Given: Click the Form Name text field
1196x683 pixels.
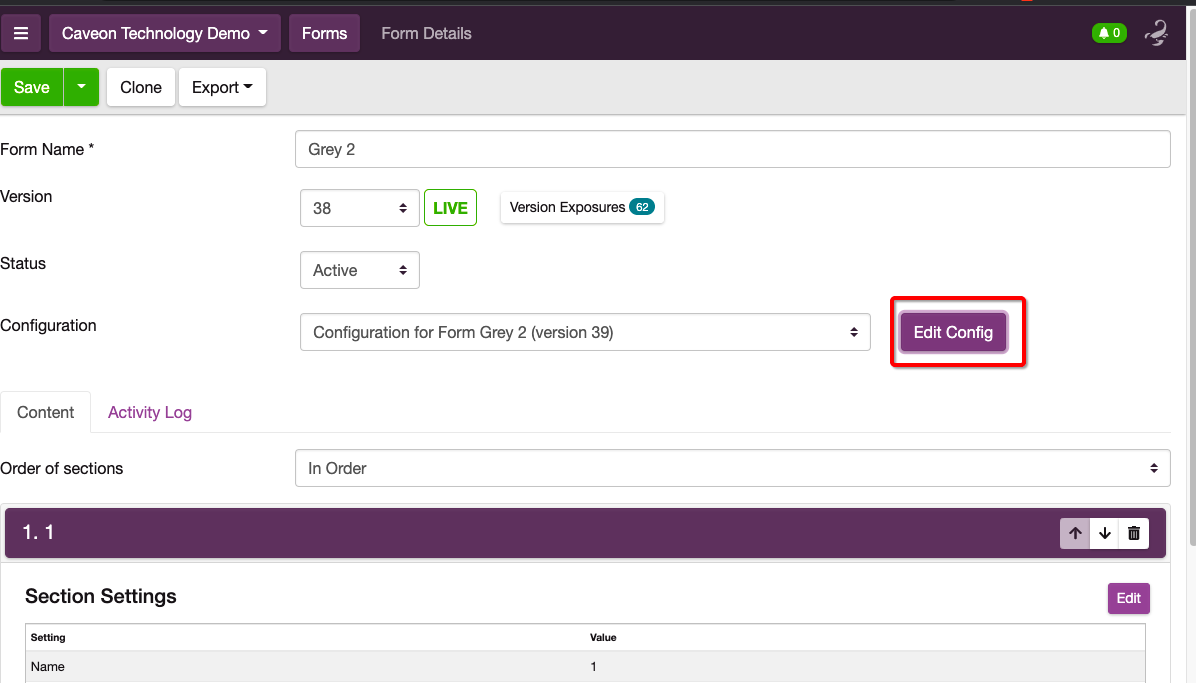Looking at the screenshot, I should [732, 149].
